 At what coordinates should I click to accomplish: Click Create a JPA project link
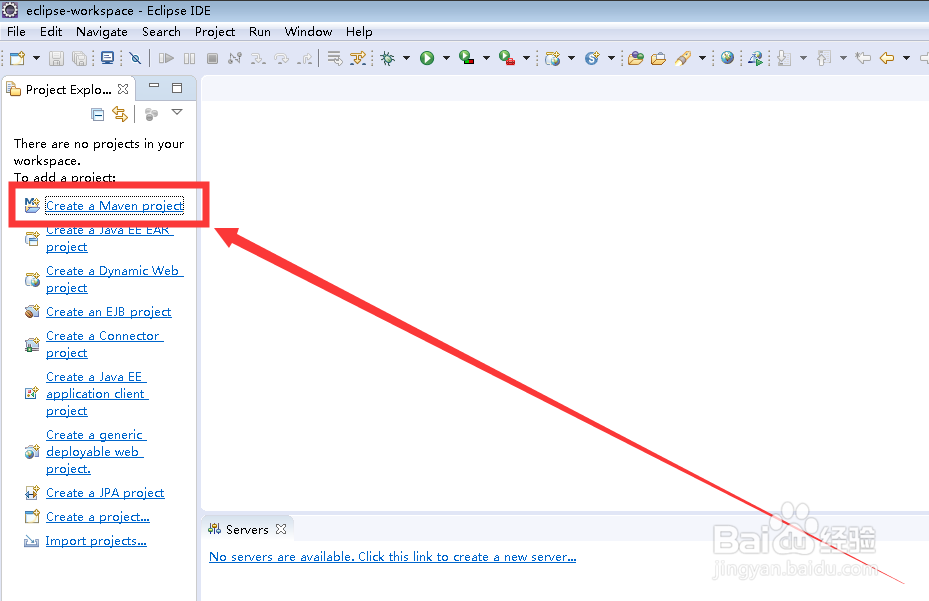tap(105, 493)
